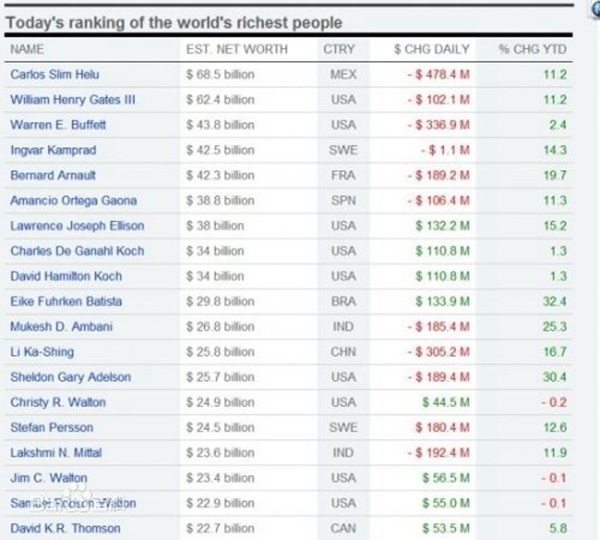This screenshot has width=600, height=540.
Task: Open David K.R. Thomson's entry
Action: (65, 528)
